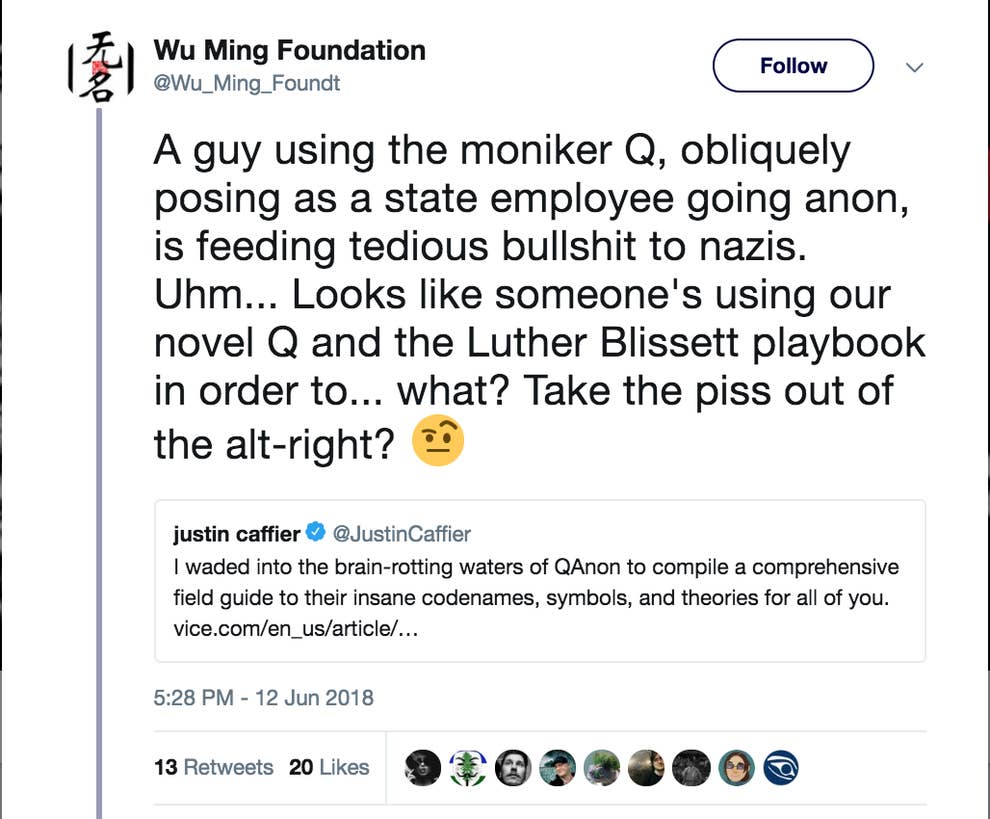Open the first dark liker avatar in the row
Screen dimensions: 990x819
tap(422, 767)
